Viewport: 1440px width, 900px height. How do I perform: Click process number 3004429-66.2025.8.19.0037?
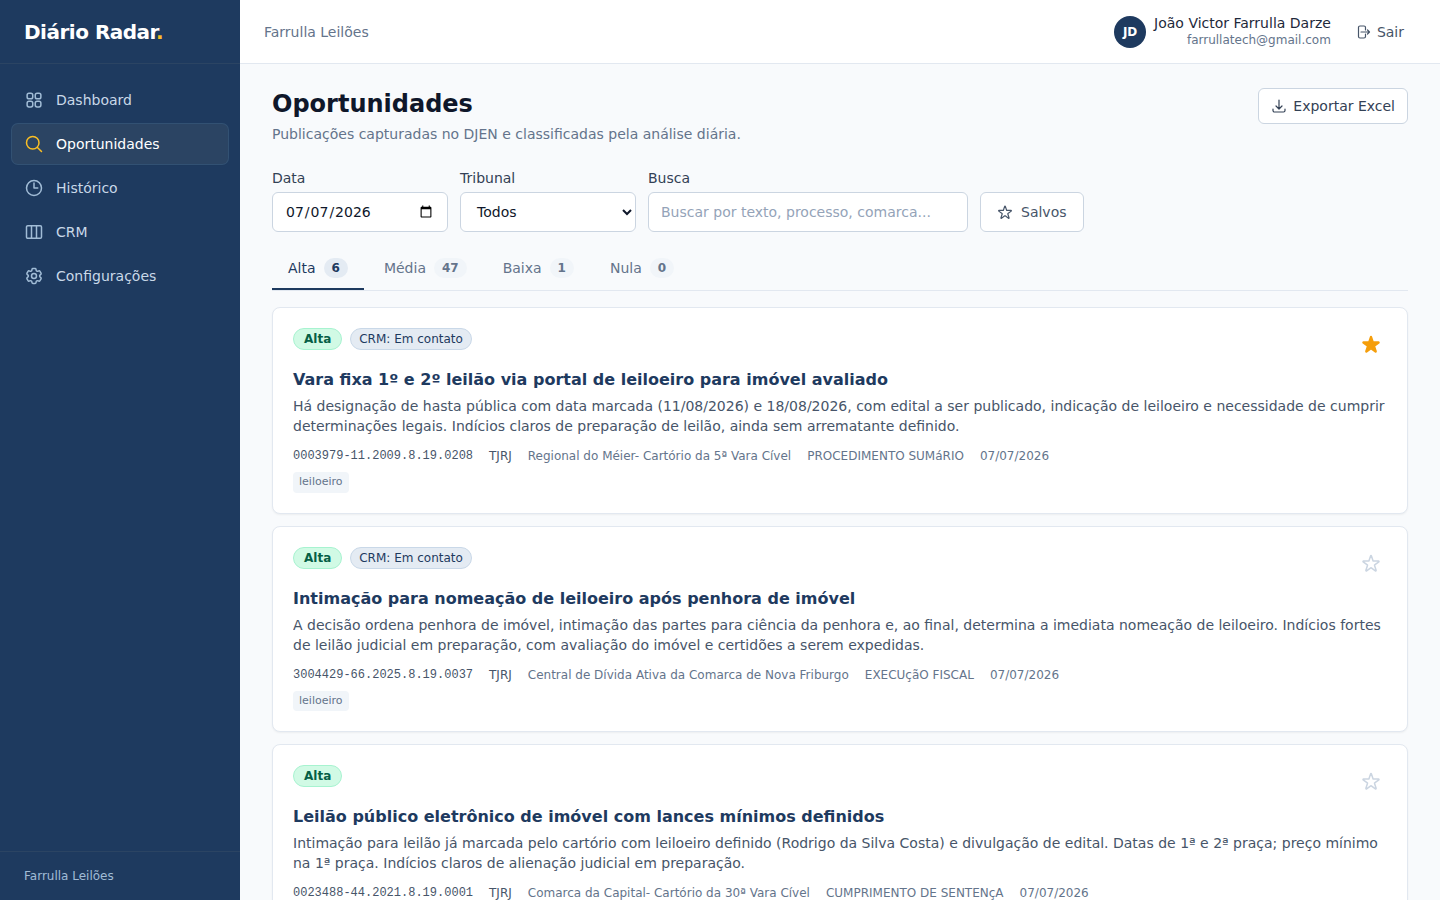click(383, 675)
